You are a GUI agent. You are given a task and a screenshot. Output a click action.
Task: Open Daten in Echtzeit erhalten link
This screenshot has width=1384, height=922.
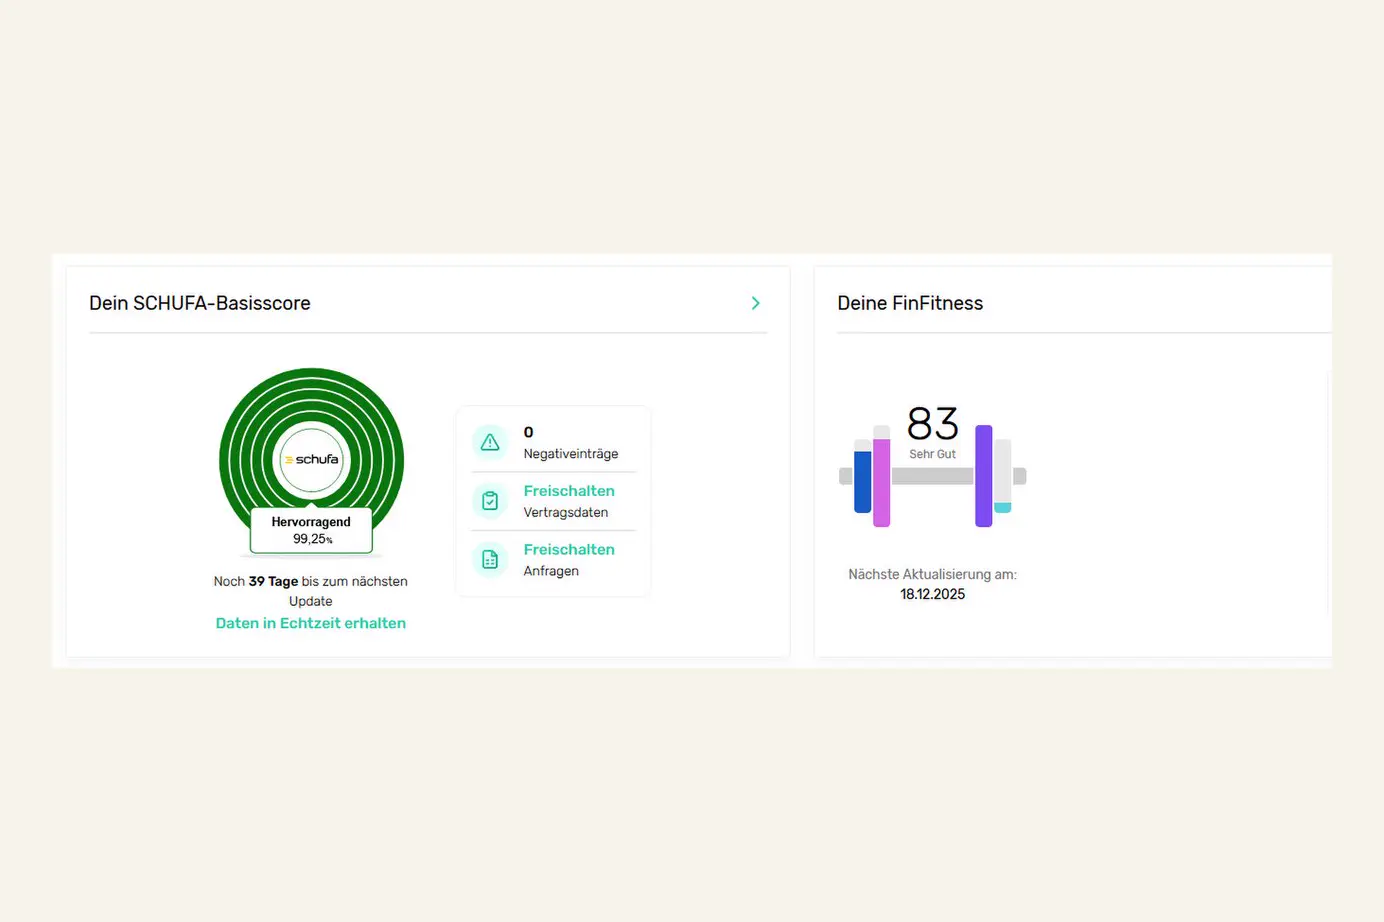point(311,623)
